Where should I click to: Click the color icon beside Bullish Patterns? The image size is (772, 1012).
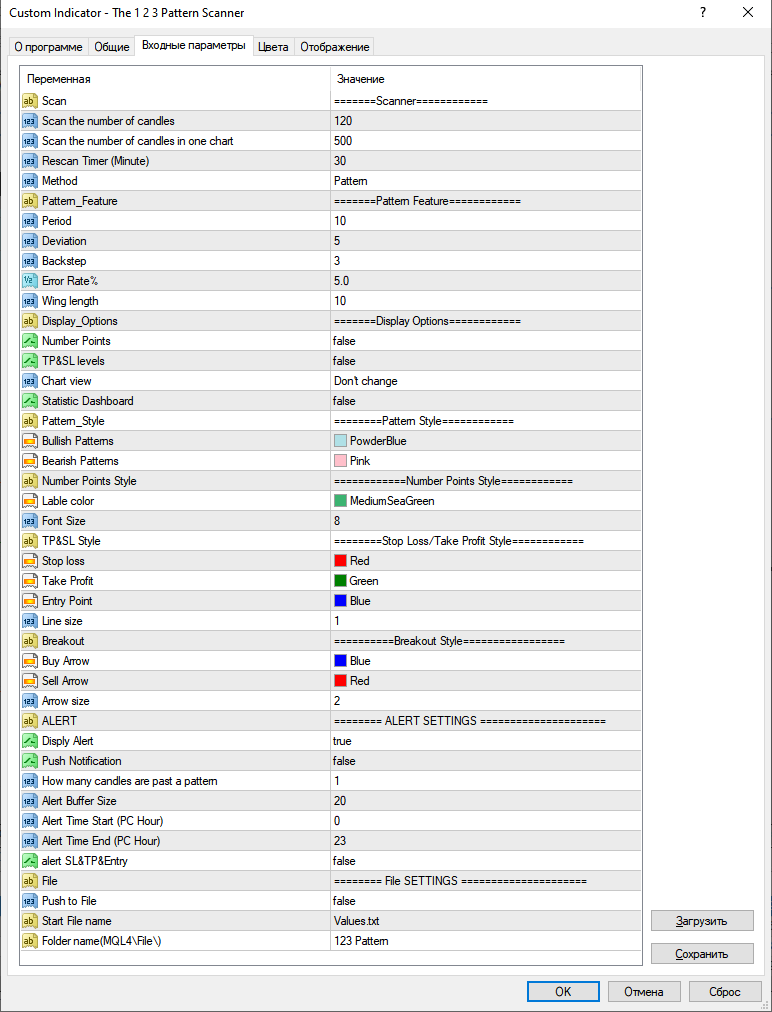(x=30, y=441)
